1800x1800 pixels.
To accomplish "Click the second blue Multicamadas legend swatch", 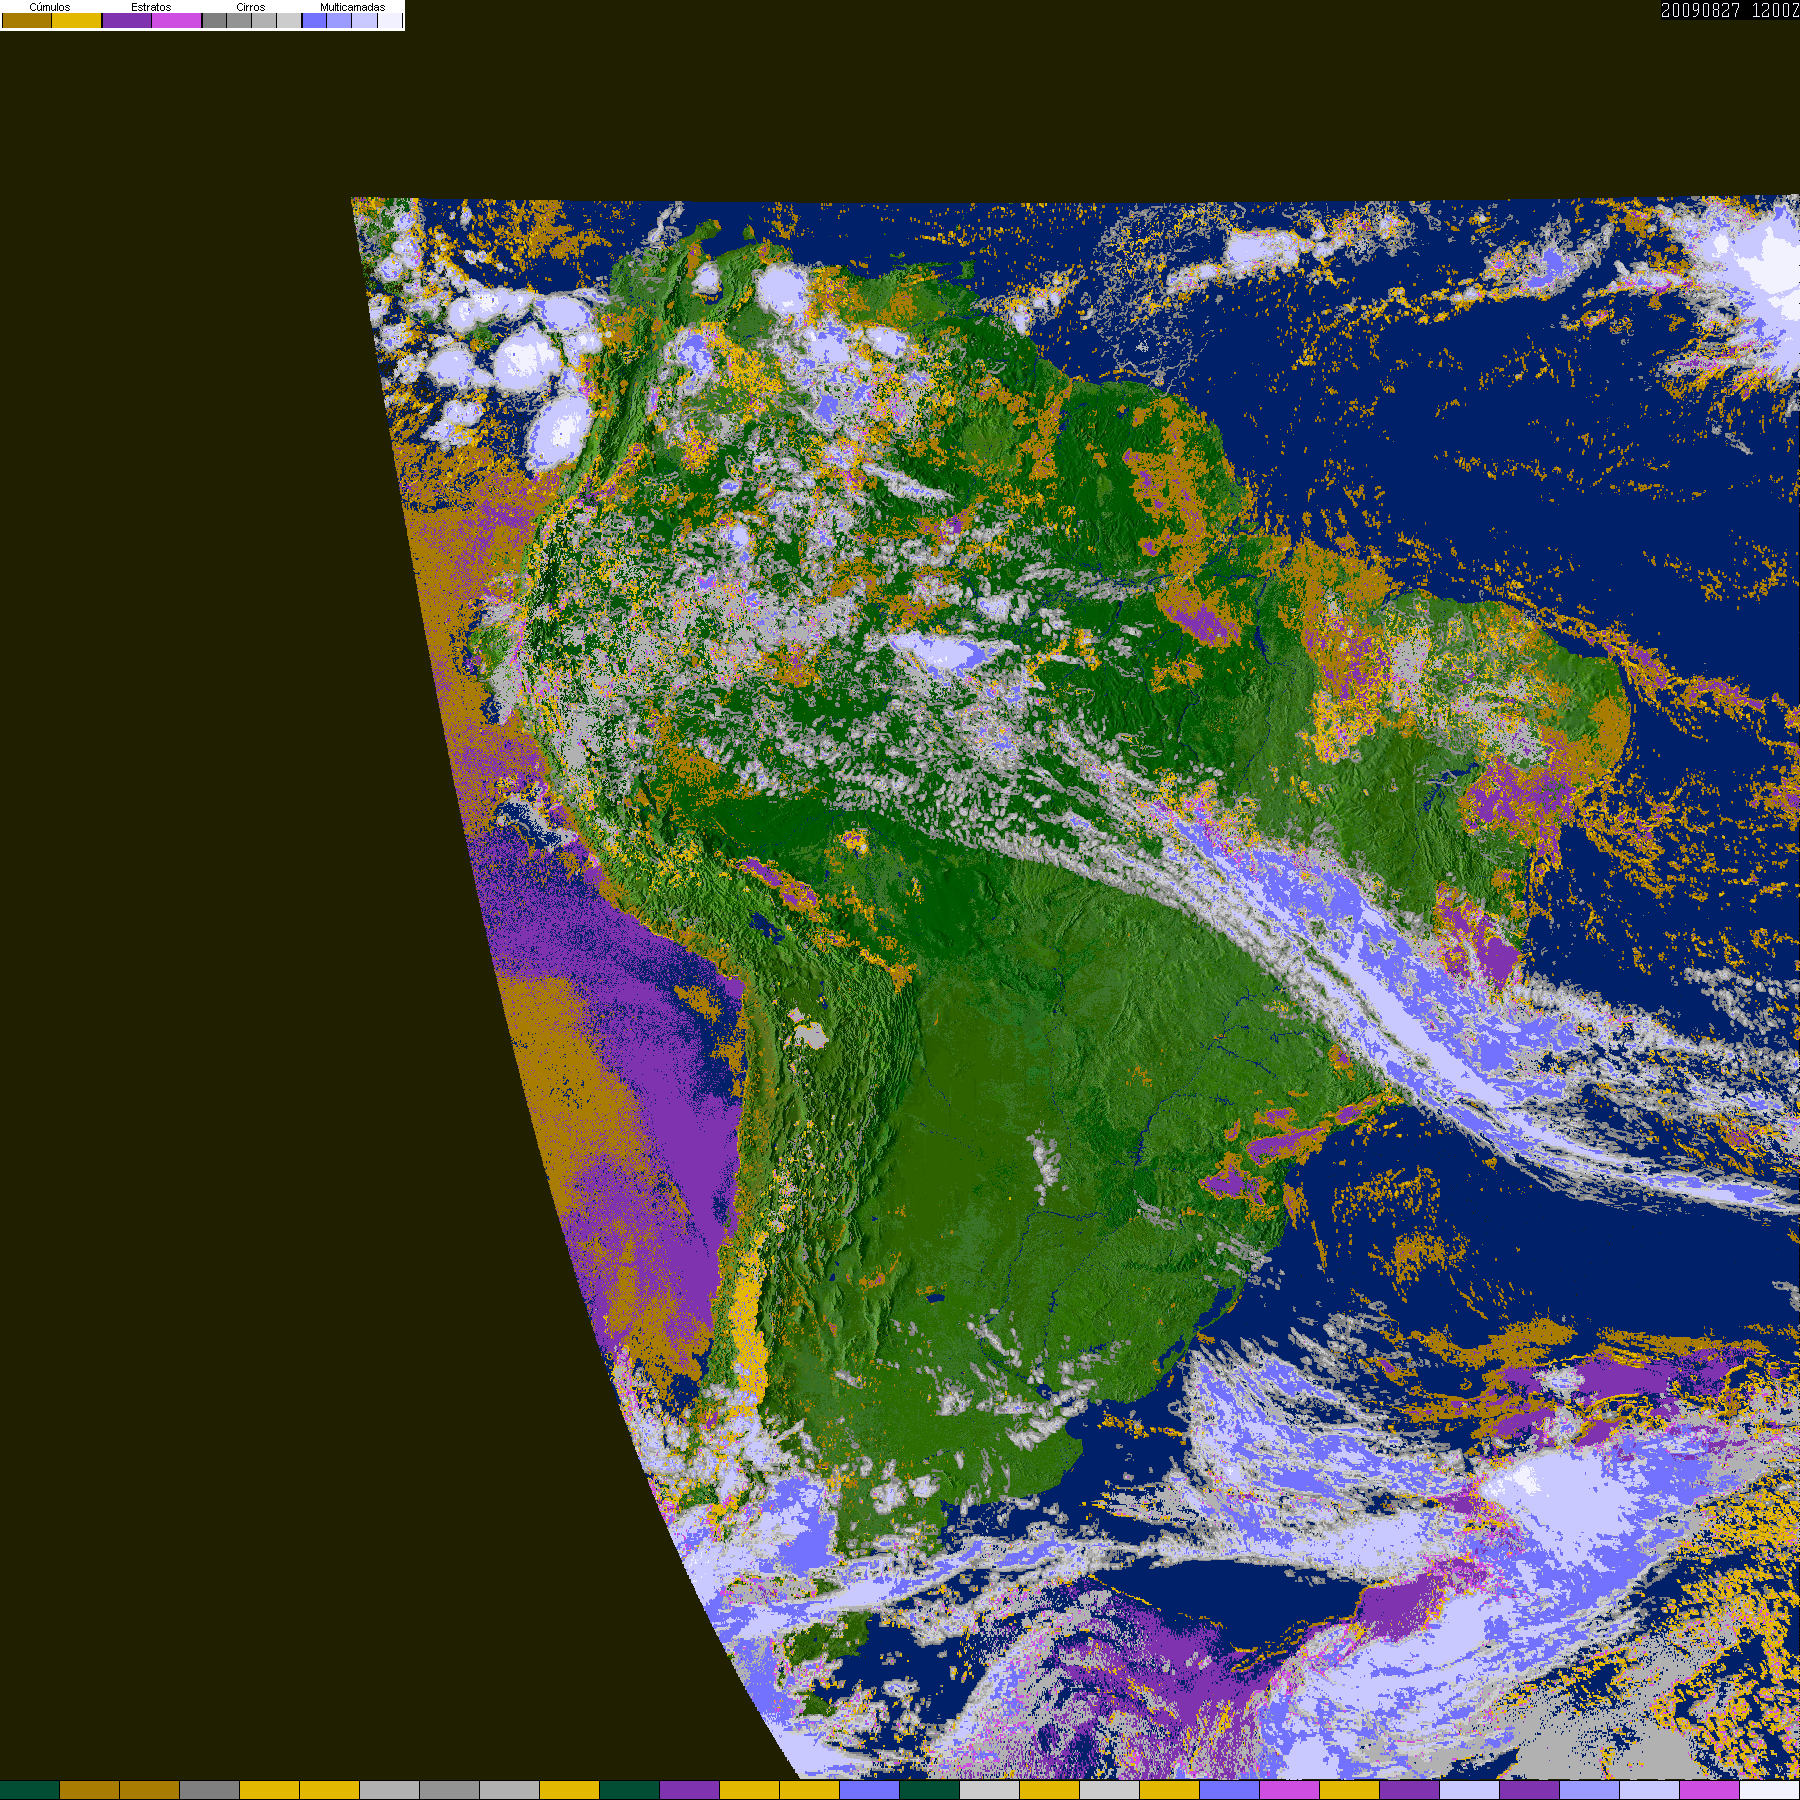I will coord(339,20).
